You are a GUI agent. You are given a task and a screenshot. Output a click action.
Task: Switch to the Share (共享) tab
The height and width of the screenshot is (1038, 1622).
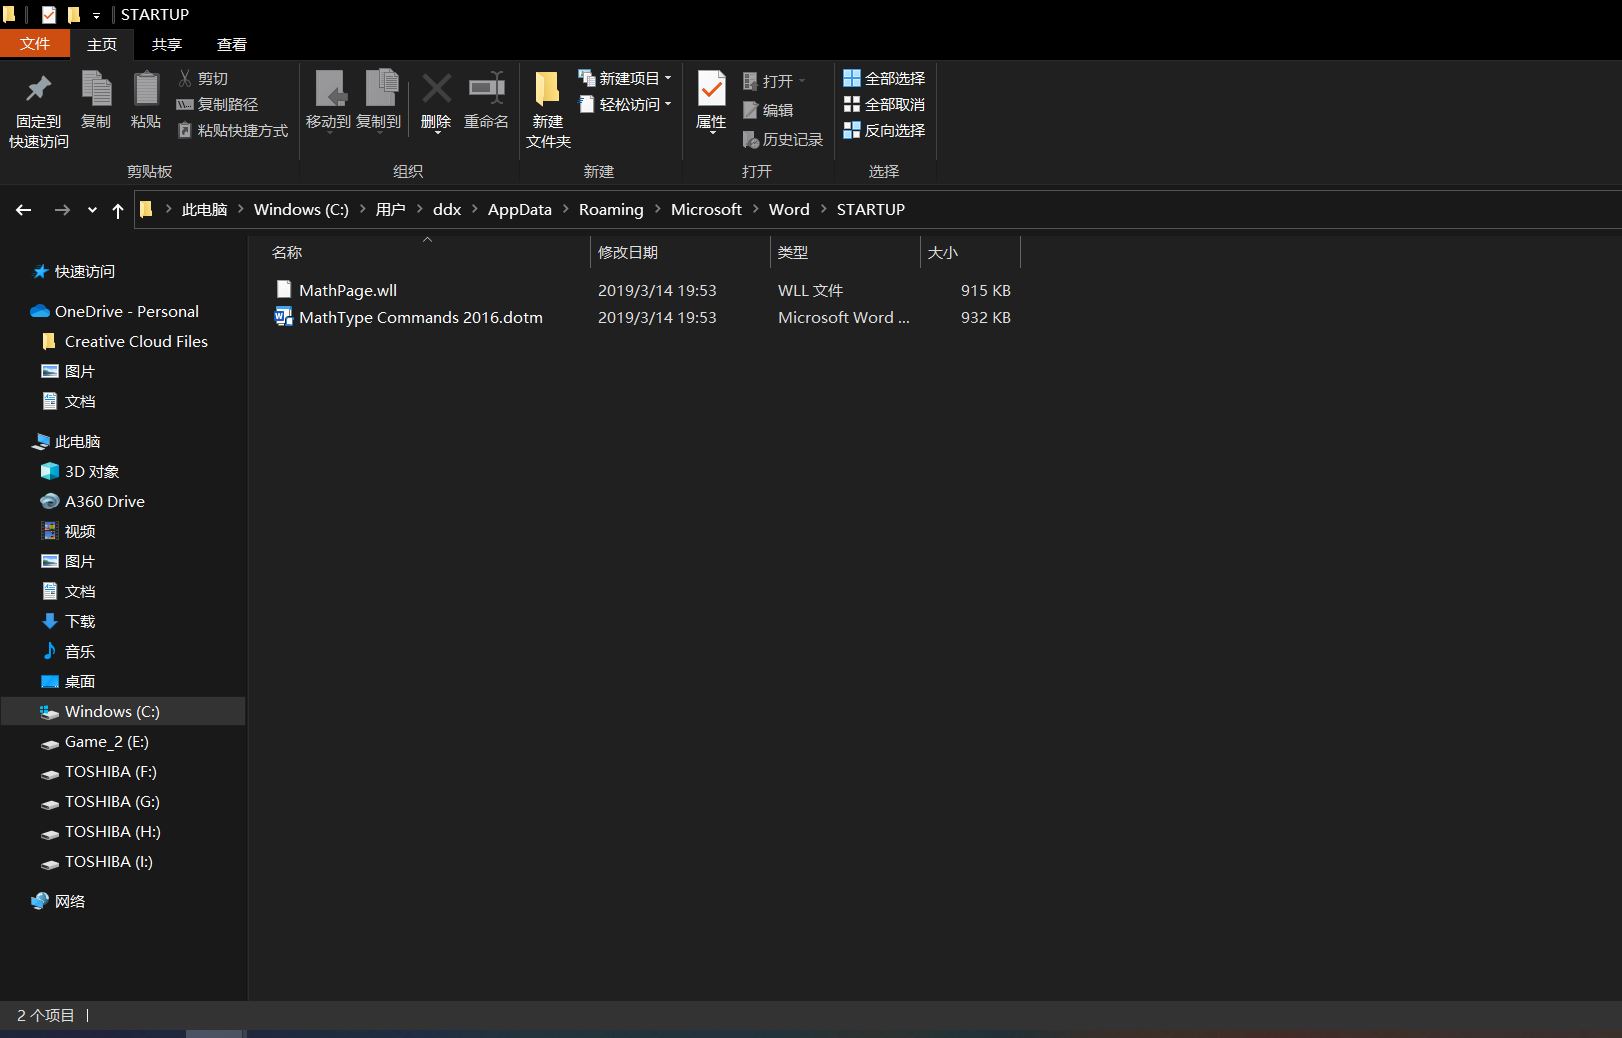click(x=167, y=44)
